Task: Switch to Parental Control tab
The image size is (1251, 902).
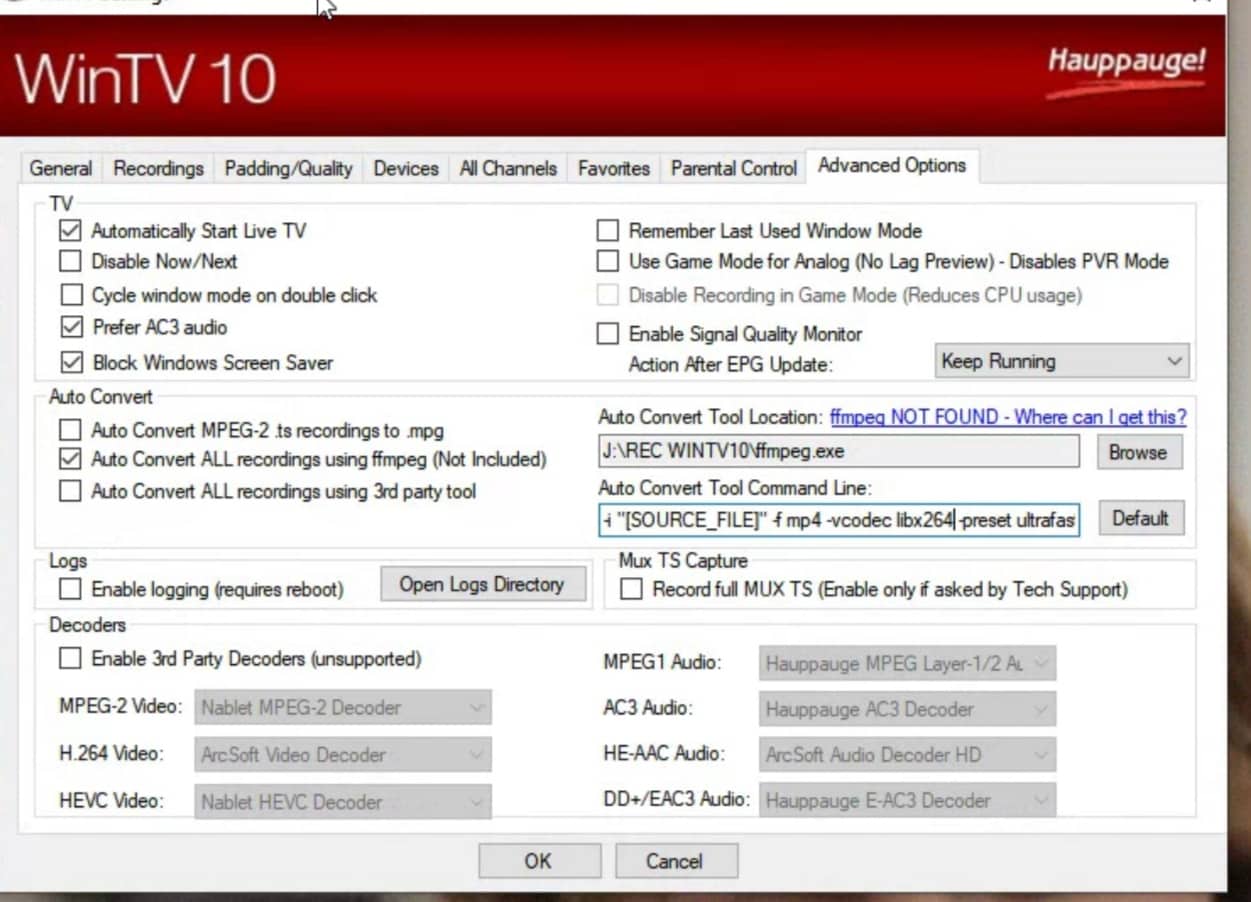Action: (733, 168)
